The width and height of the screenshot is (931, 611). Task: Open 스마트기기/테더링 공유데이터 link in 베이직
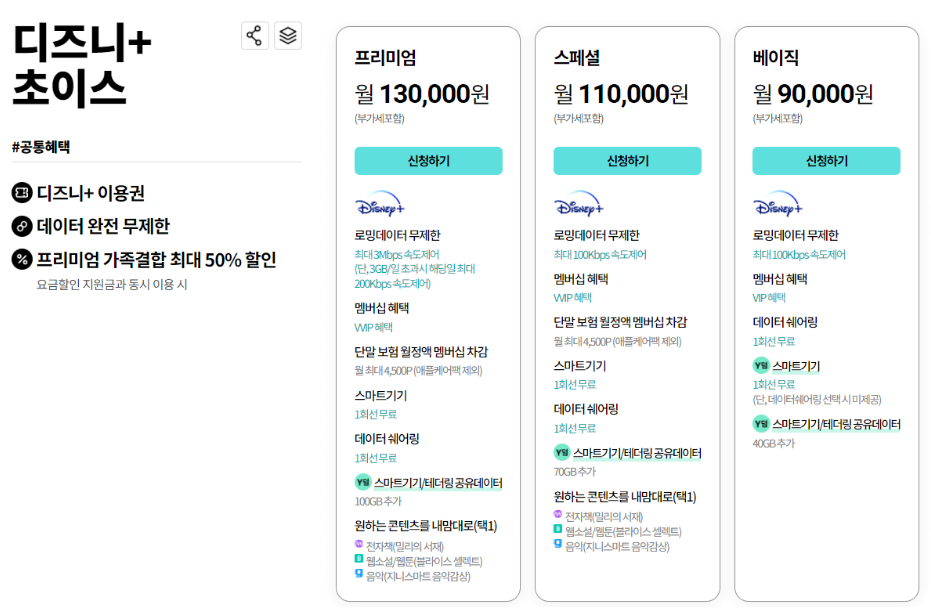(837, 425)
